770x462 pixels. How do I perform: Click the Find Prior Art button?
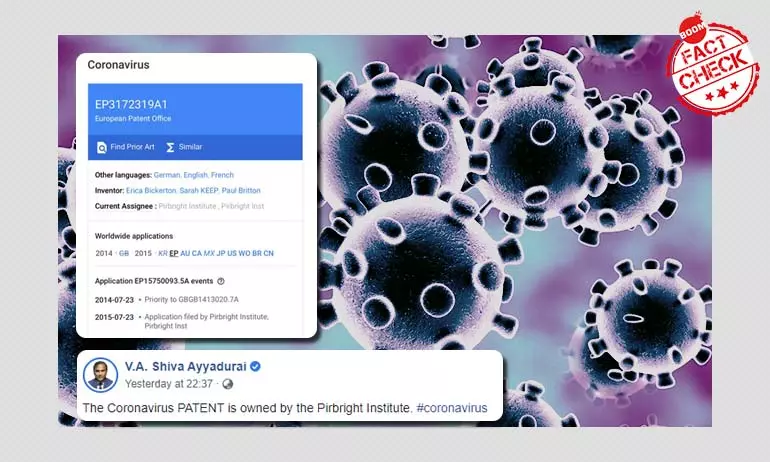[x=126, y=147]
